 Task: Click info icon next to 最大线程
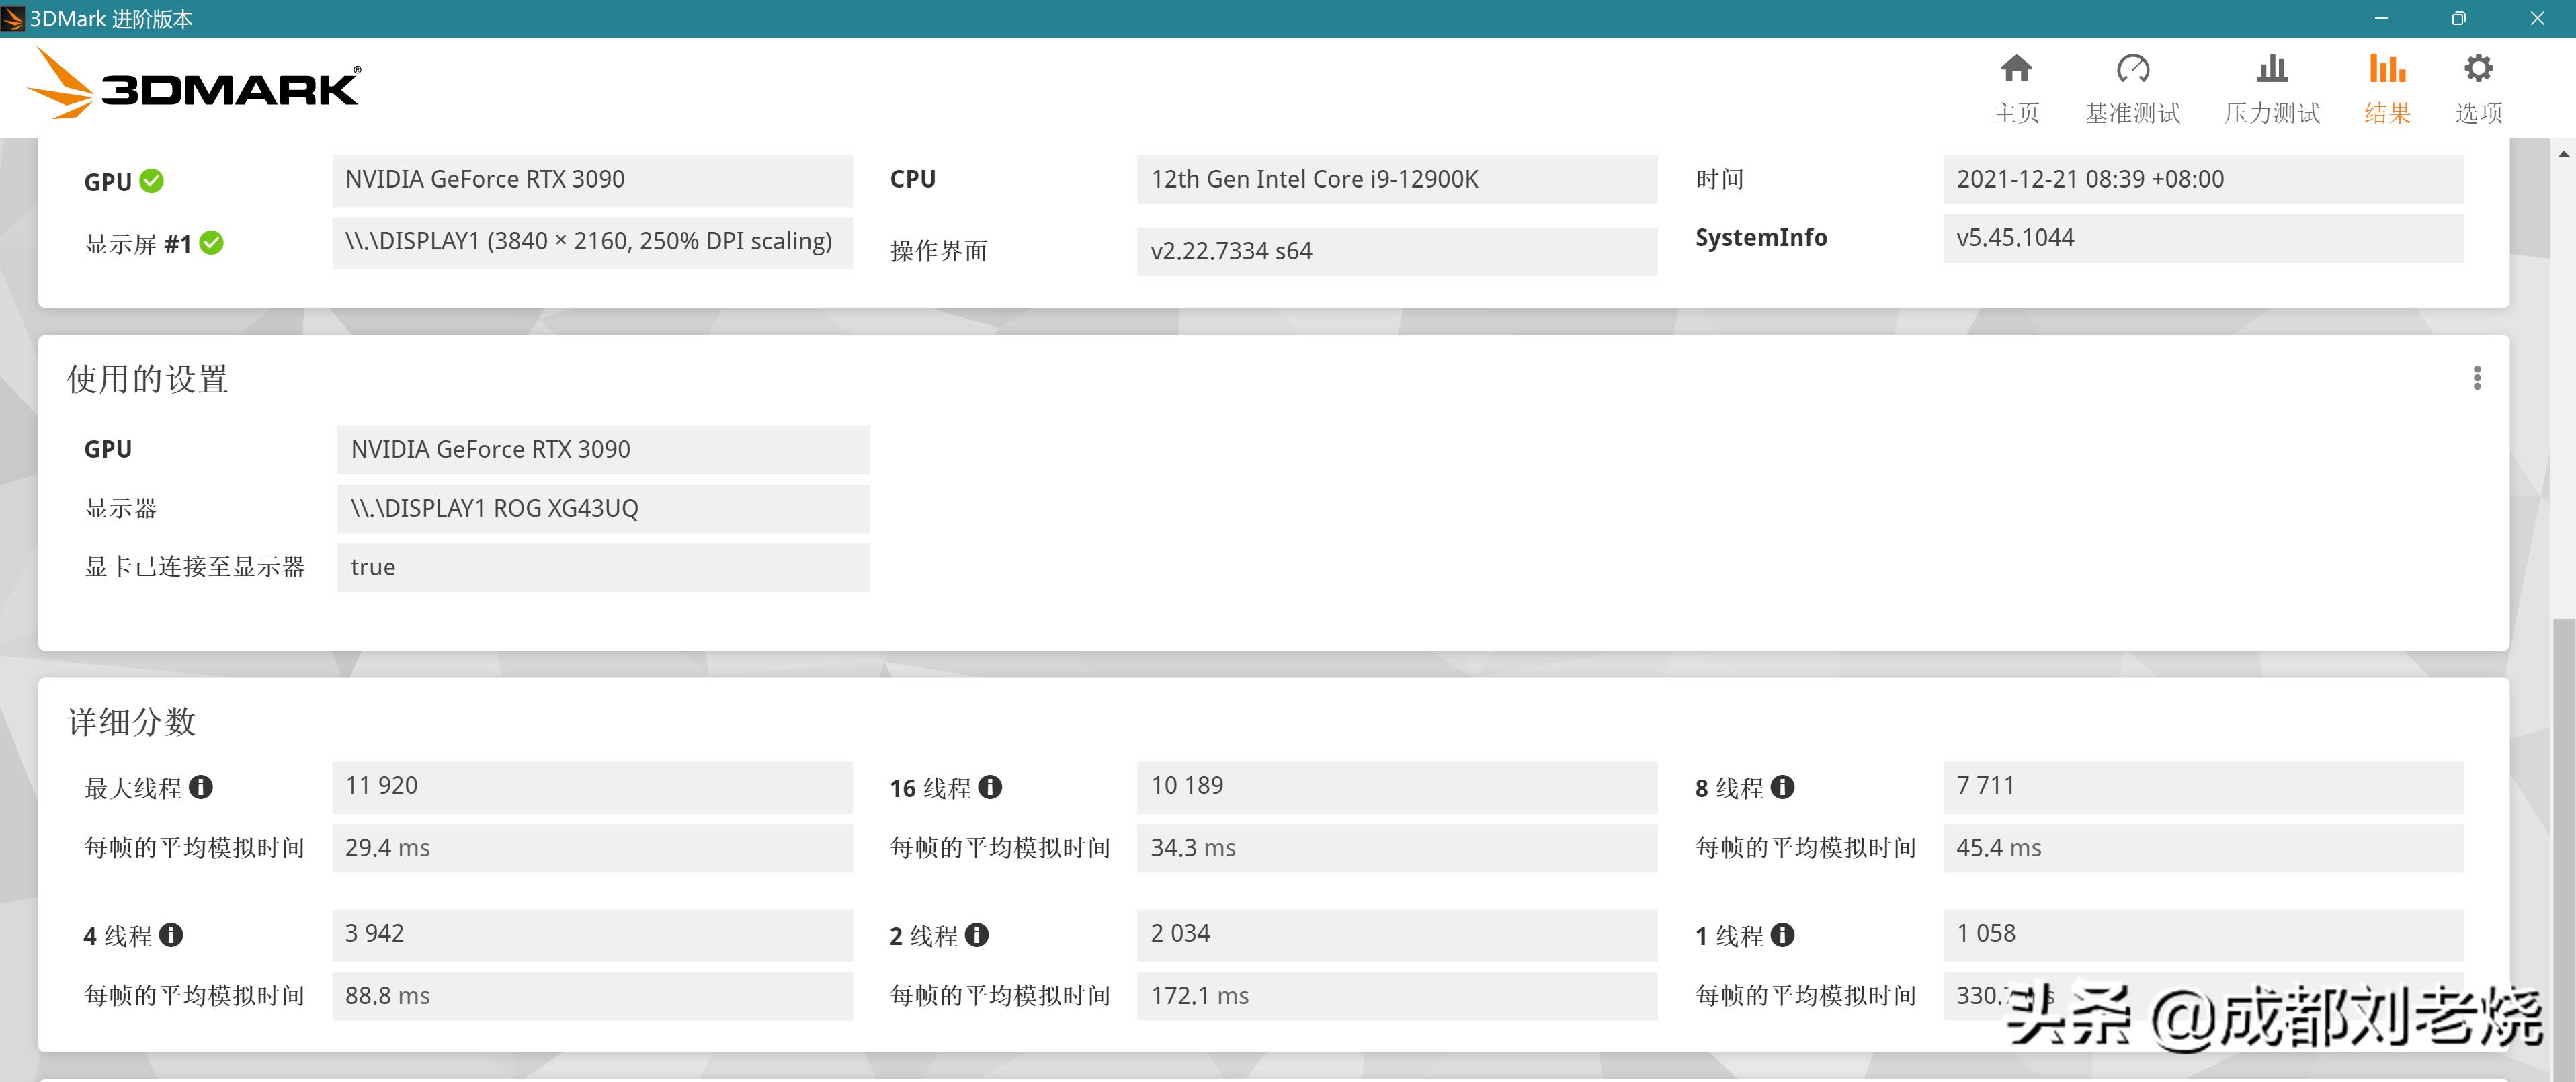(200, 787)
